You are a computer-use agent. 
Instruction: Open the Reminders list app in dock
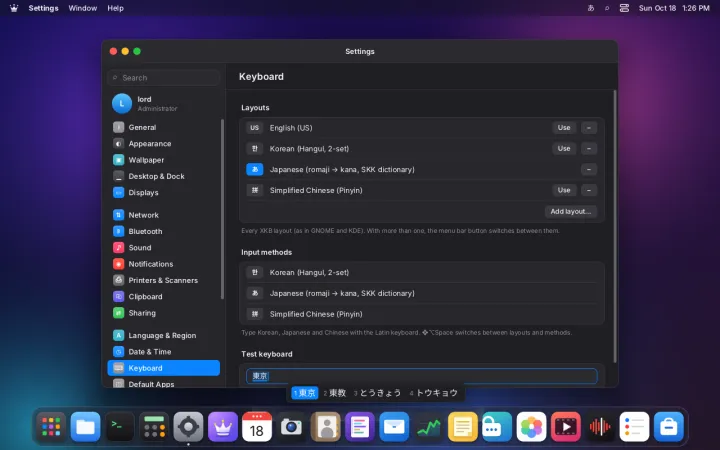point(634,427)
